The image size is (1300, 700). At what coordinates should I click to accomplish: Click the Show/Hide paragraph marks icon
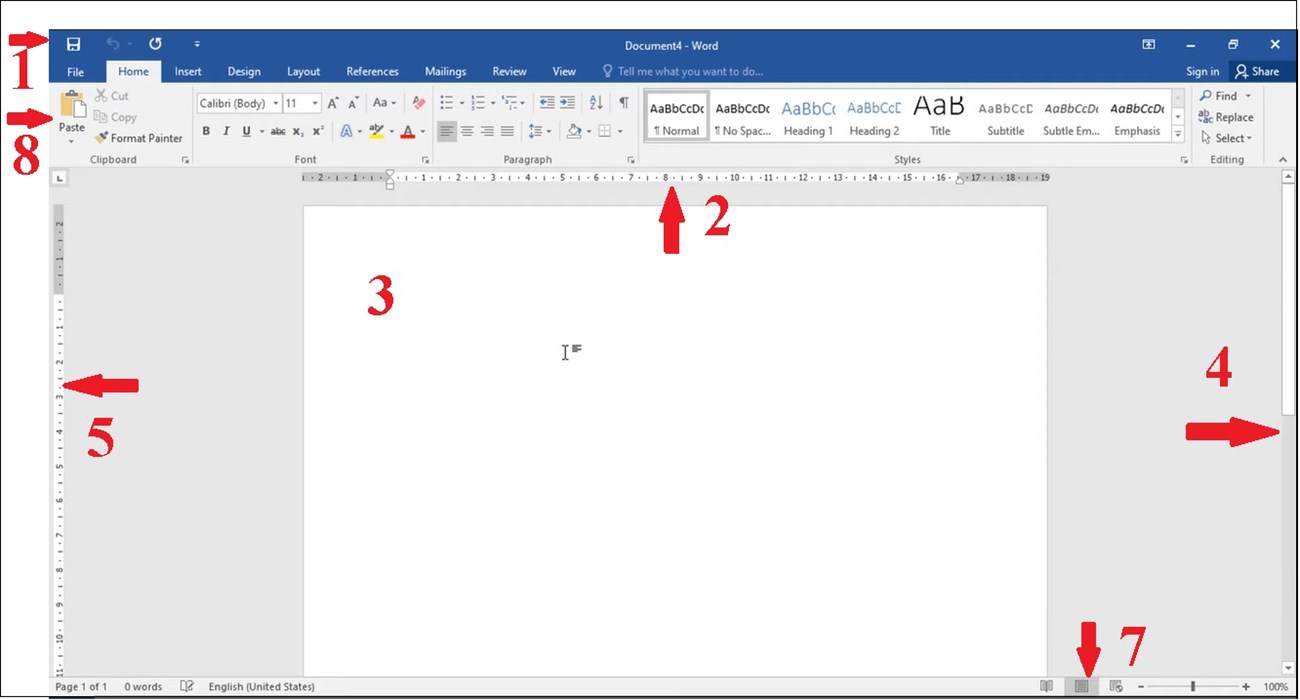pyautogui.click(x=623, y=103)
